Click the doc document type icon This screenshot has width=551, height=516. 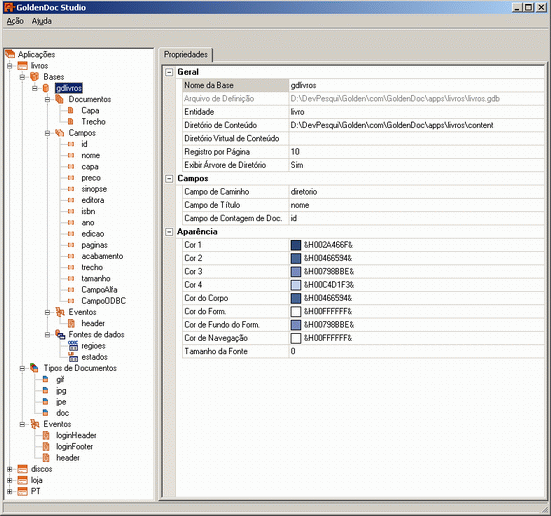tap(45, 413)
